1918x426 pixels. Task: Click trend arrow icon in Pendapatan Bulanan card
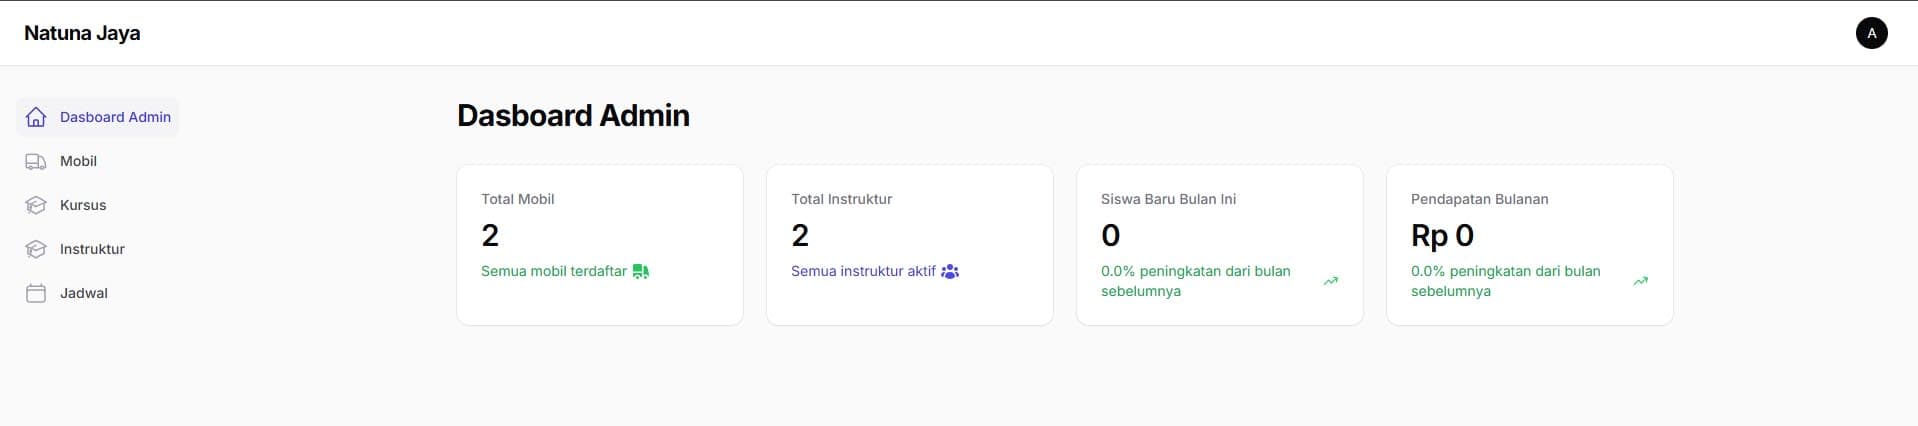point(1640,281)
